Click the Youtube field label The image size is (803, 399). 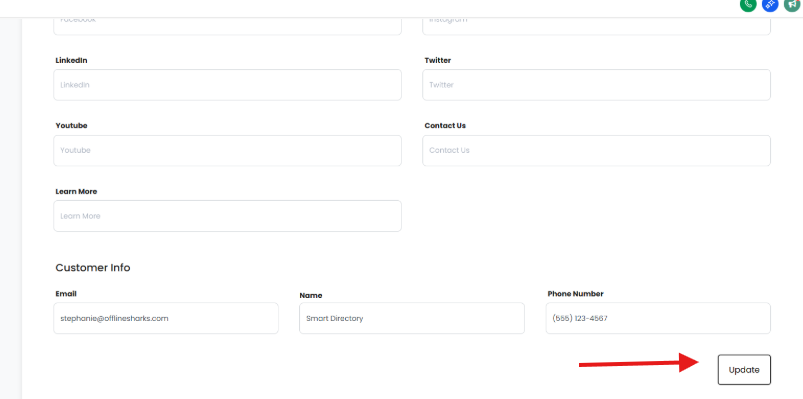[71, 126]
